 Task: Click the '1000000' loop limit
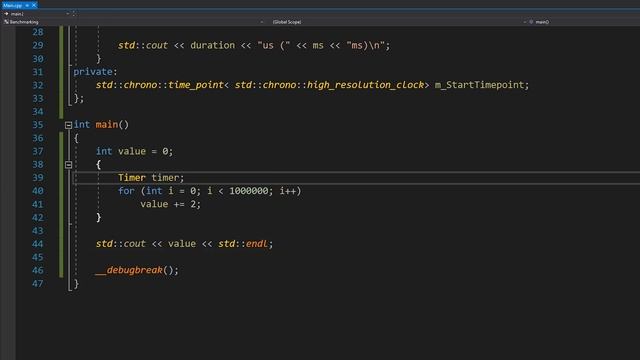click(x=249, y=191)
